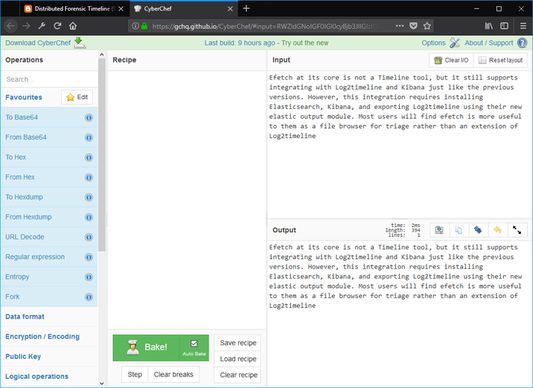Select the Entropy operation

coord(50,277)
